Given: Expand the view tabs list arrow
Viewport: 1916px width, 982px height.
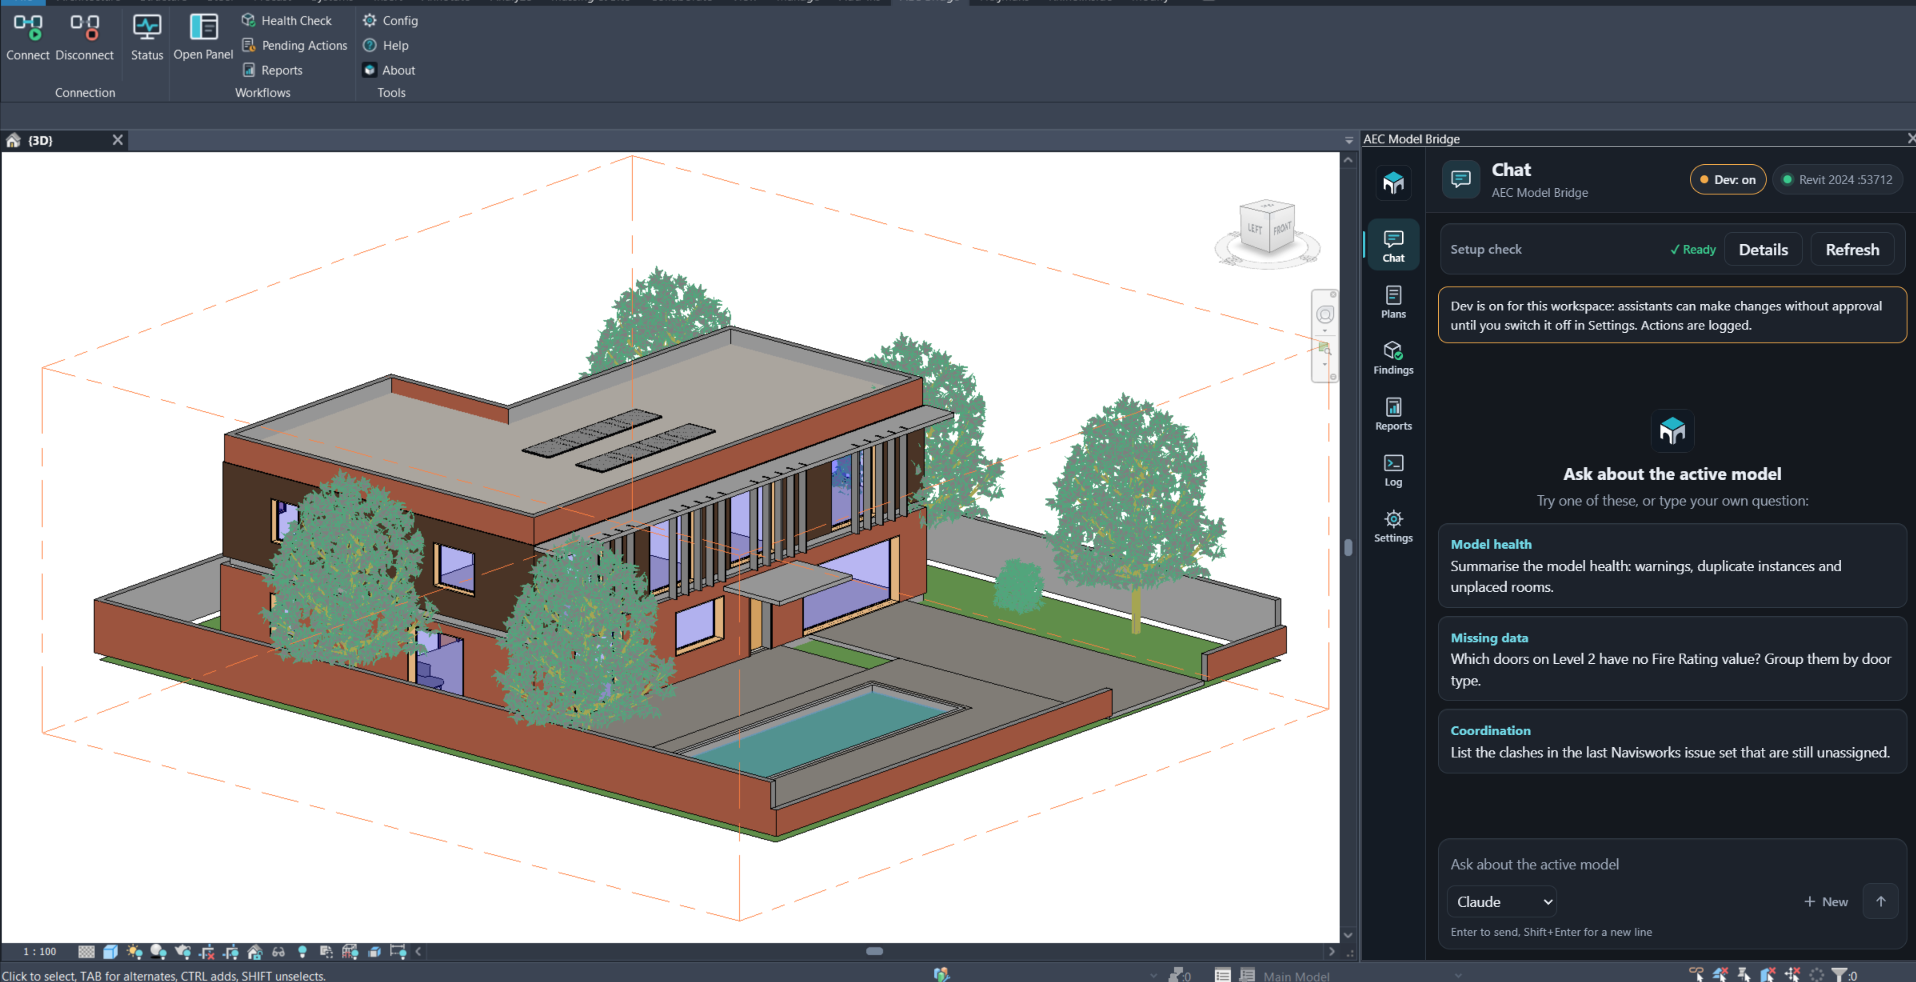Looking at the screenshot, I should (x=1349, y=140).
